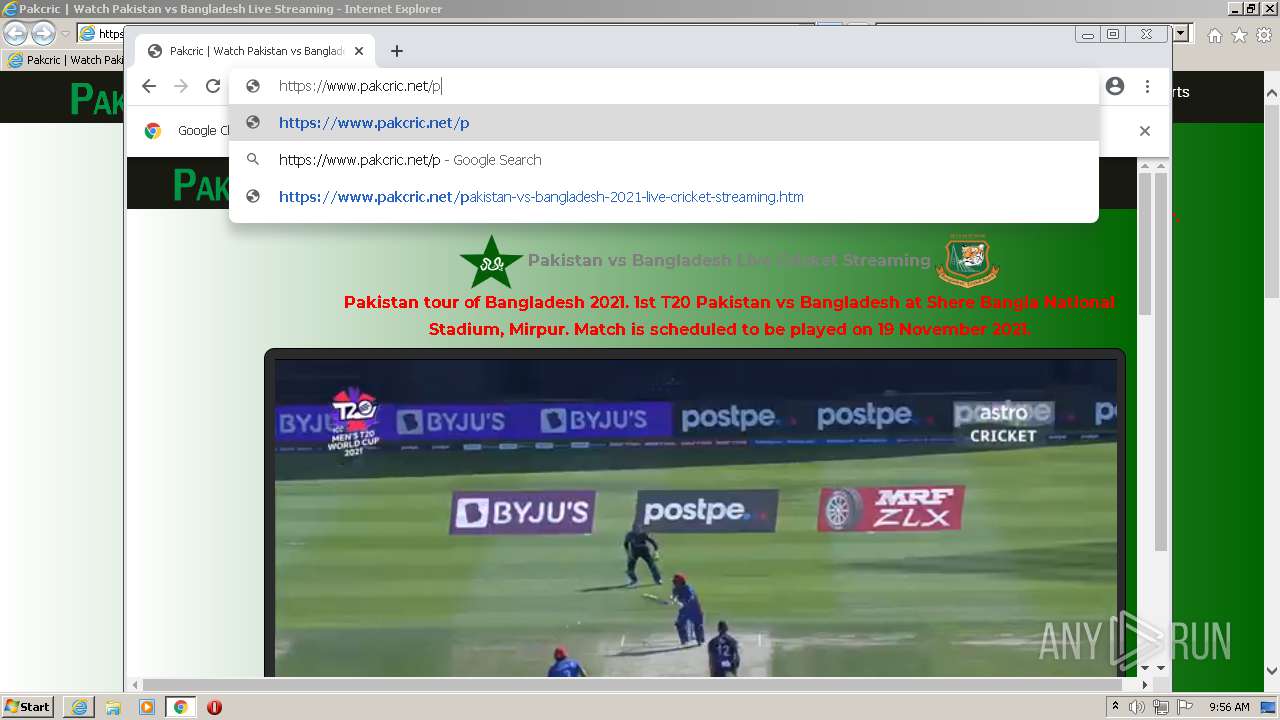Image resolution: width=1280 pixels, height=720 pixels.
Task: Open Internet Explorer Tools gear
Action: coord(1263,35)
